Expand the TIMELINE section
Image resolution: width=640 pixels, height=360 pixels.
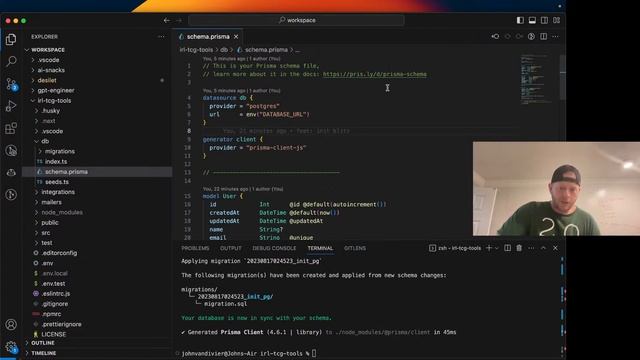(x=44, y=353)
